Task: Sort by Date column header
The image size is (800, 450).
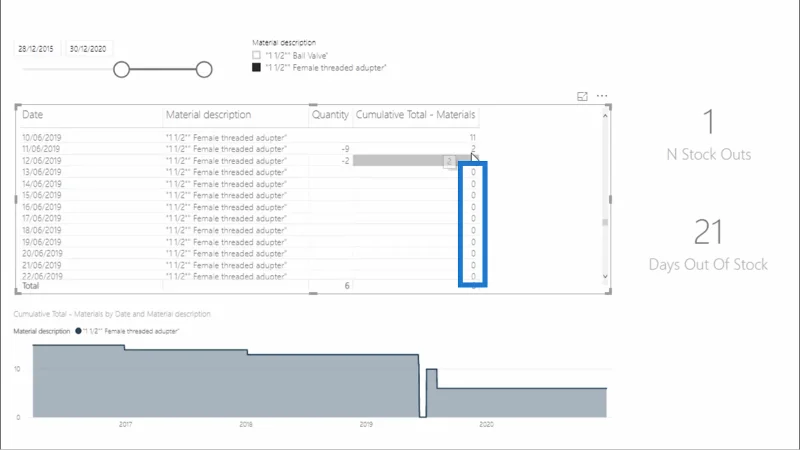Action: tap(33, 115)
